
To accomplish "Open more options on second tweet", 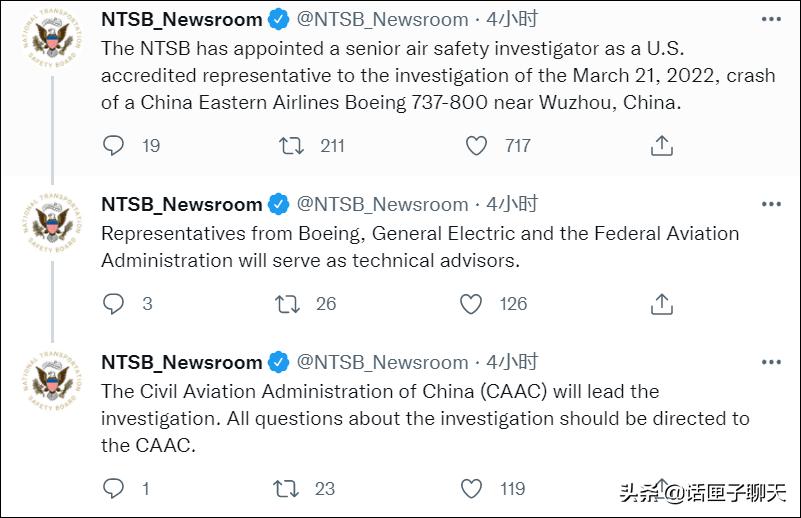I will pos(771,204).
